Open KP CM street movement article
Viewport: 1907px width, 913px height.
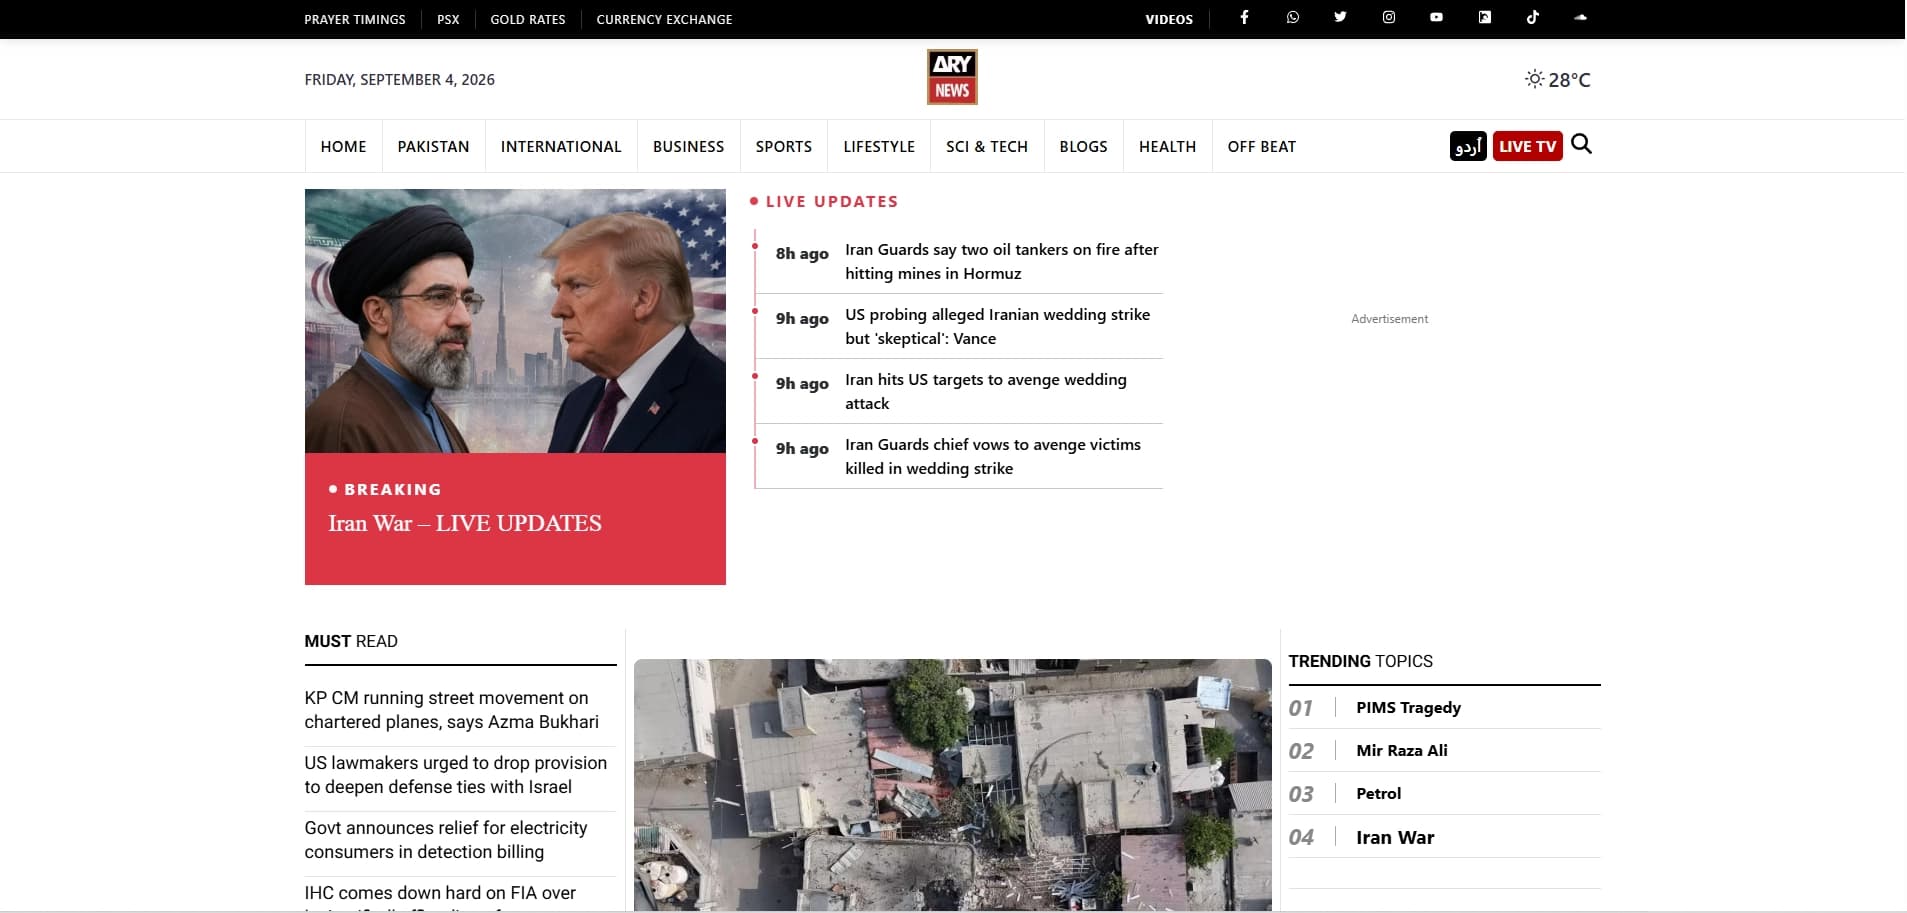pos(452,710)
